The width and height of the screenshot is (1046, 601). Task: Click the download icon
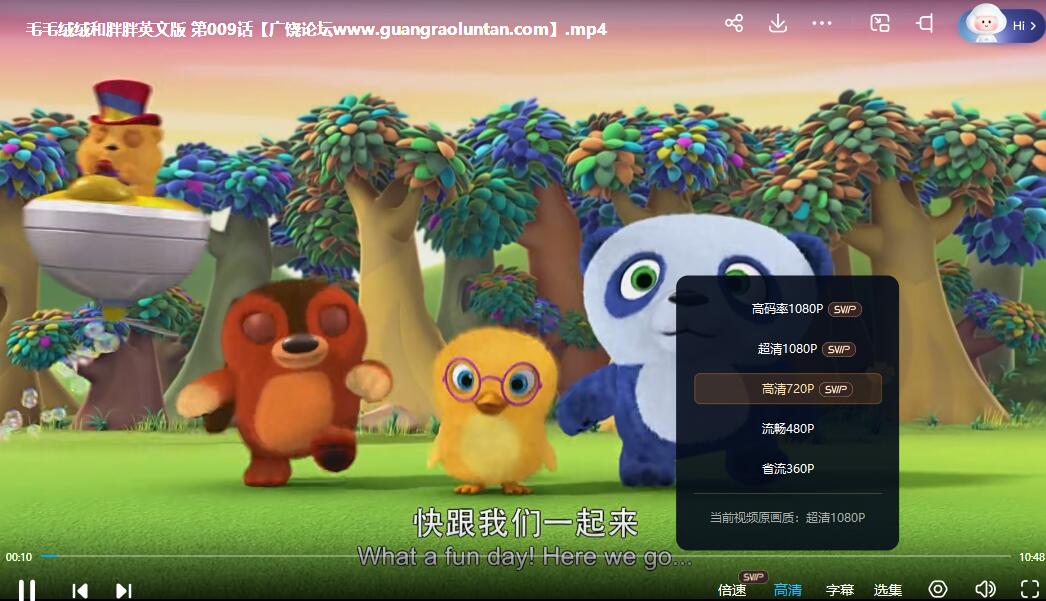click(778, 23)
